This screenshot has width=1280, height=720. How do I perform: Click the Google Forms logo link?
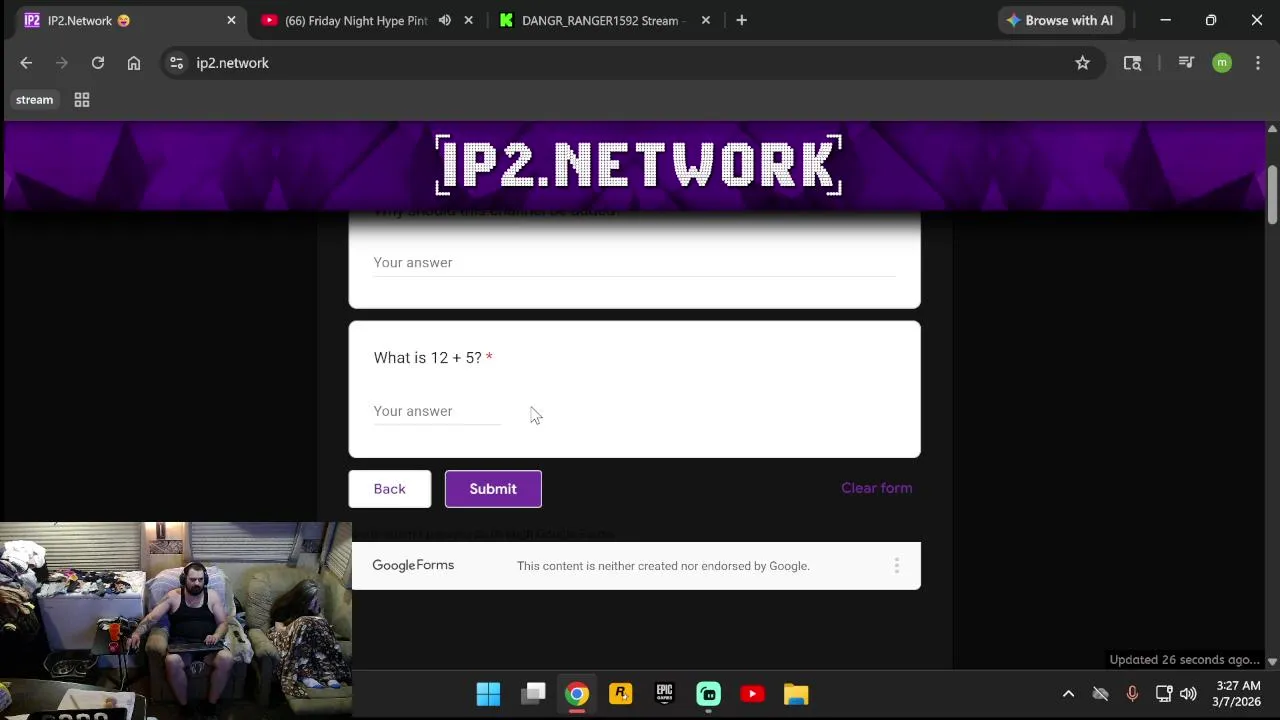(413, 565)
